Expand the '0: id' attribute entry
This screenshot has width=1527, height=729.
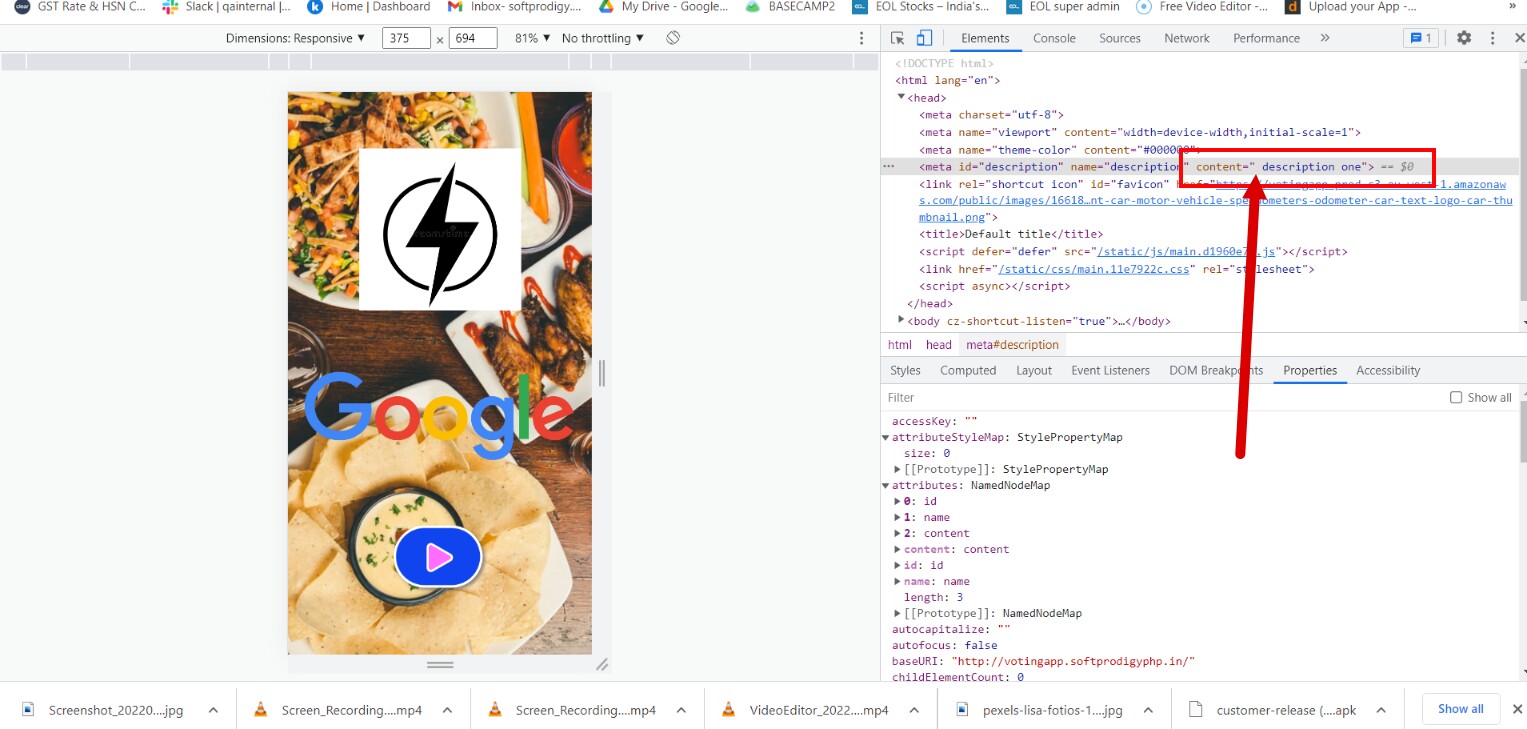click(897, 501)
